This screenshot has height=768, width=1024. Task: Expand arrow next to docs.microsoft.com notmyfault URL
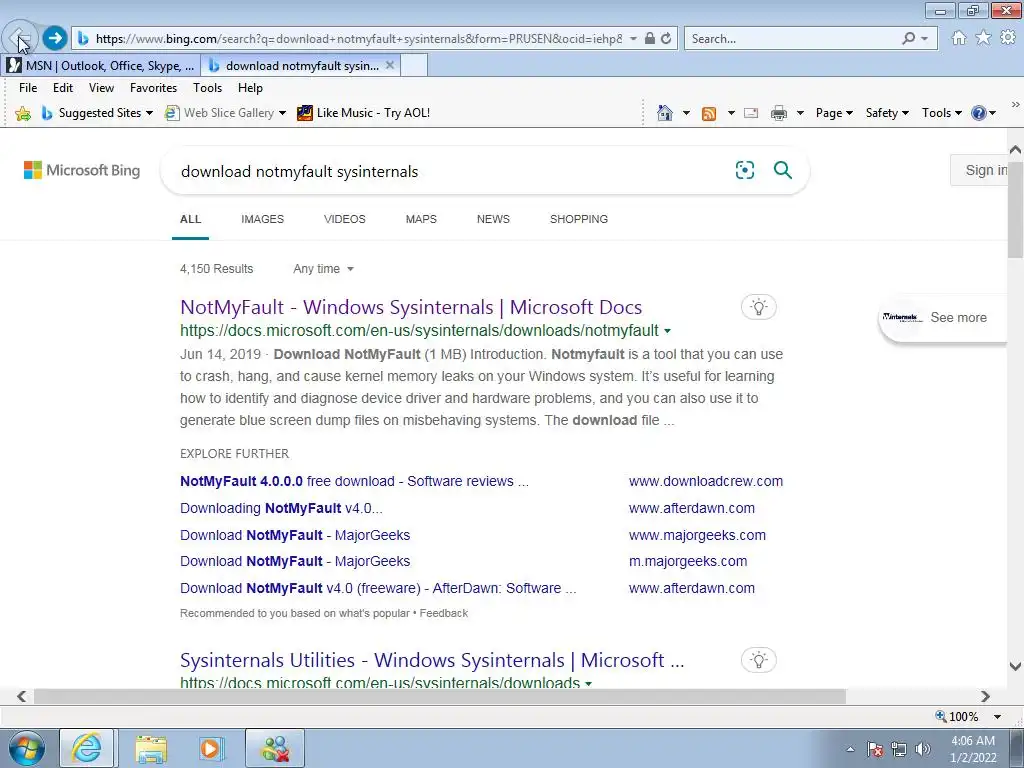click(x=667, y=331)
